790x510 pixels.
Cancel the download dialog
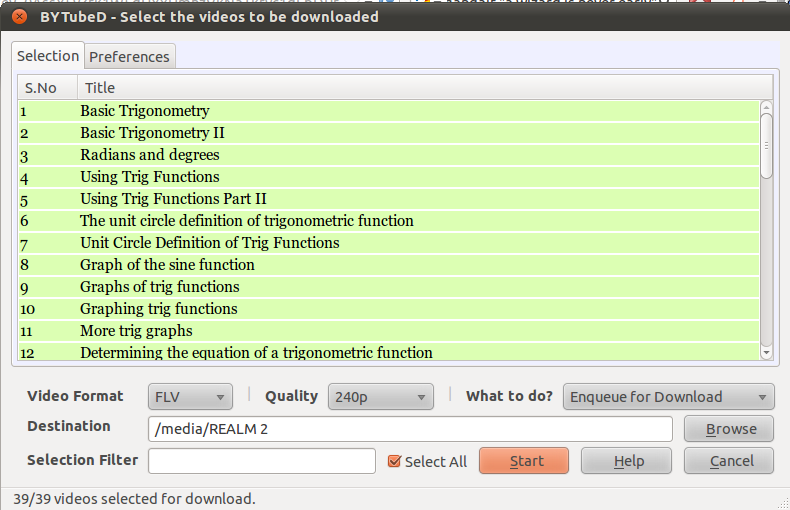pyautogui.click(x=729, y=461)
